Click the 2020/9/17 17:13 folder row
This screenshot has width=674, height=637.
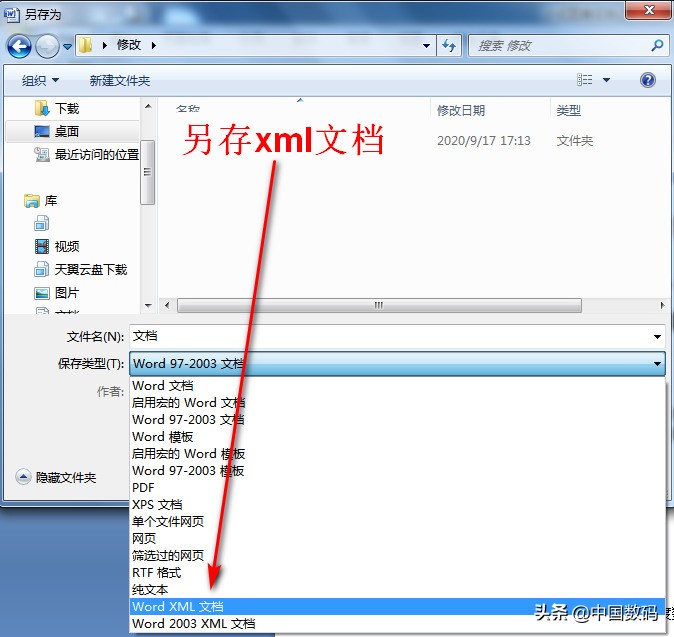pyautogui.click(x=413, y=141)
